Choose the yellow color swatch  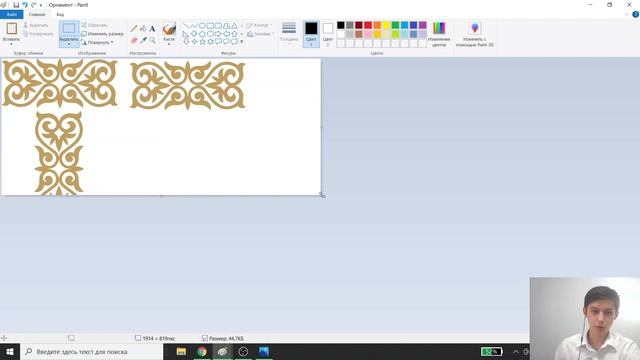(386, 25)
